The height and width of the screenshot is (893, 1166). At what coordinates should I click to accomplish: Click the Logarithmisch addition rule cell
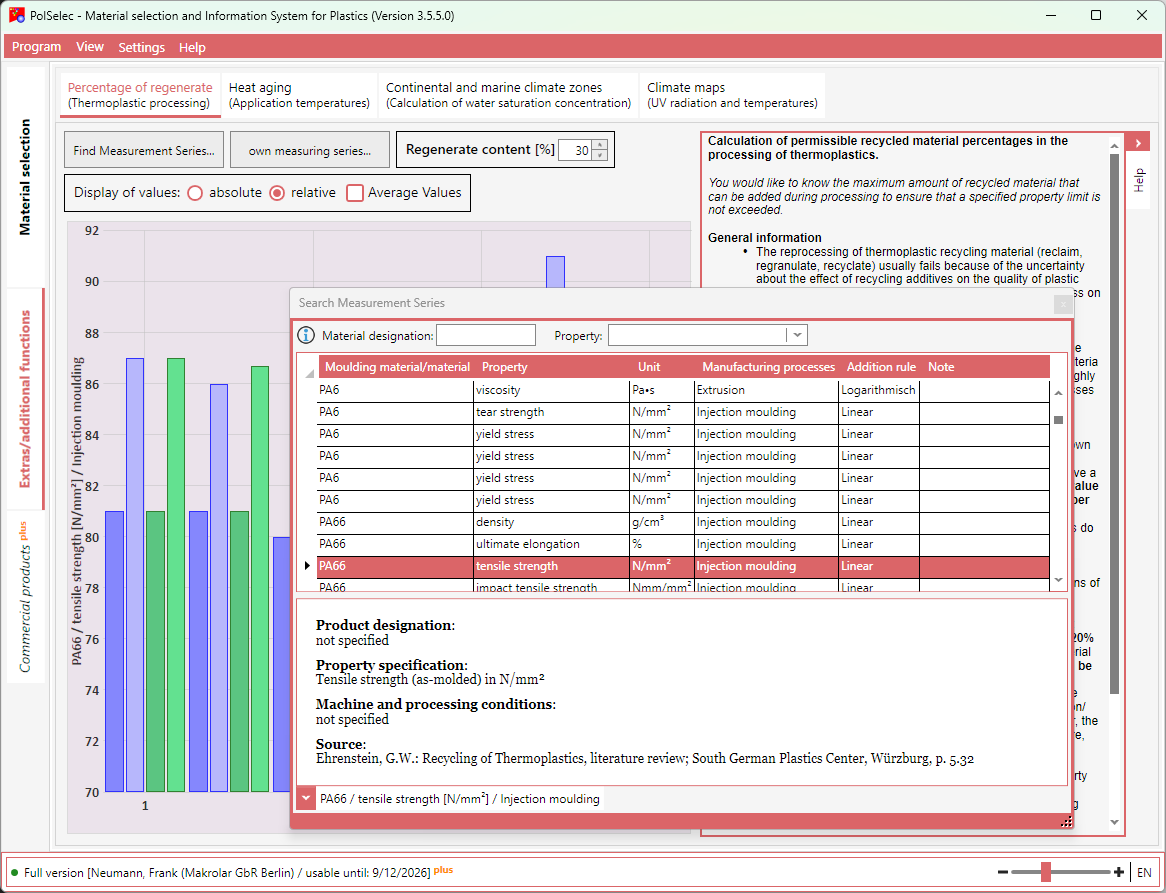pos(878,390)
